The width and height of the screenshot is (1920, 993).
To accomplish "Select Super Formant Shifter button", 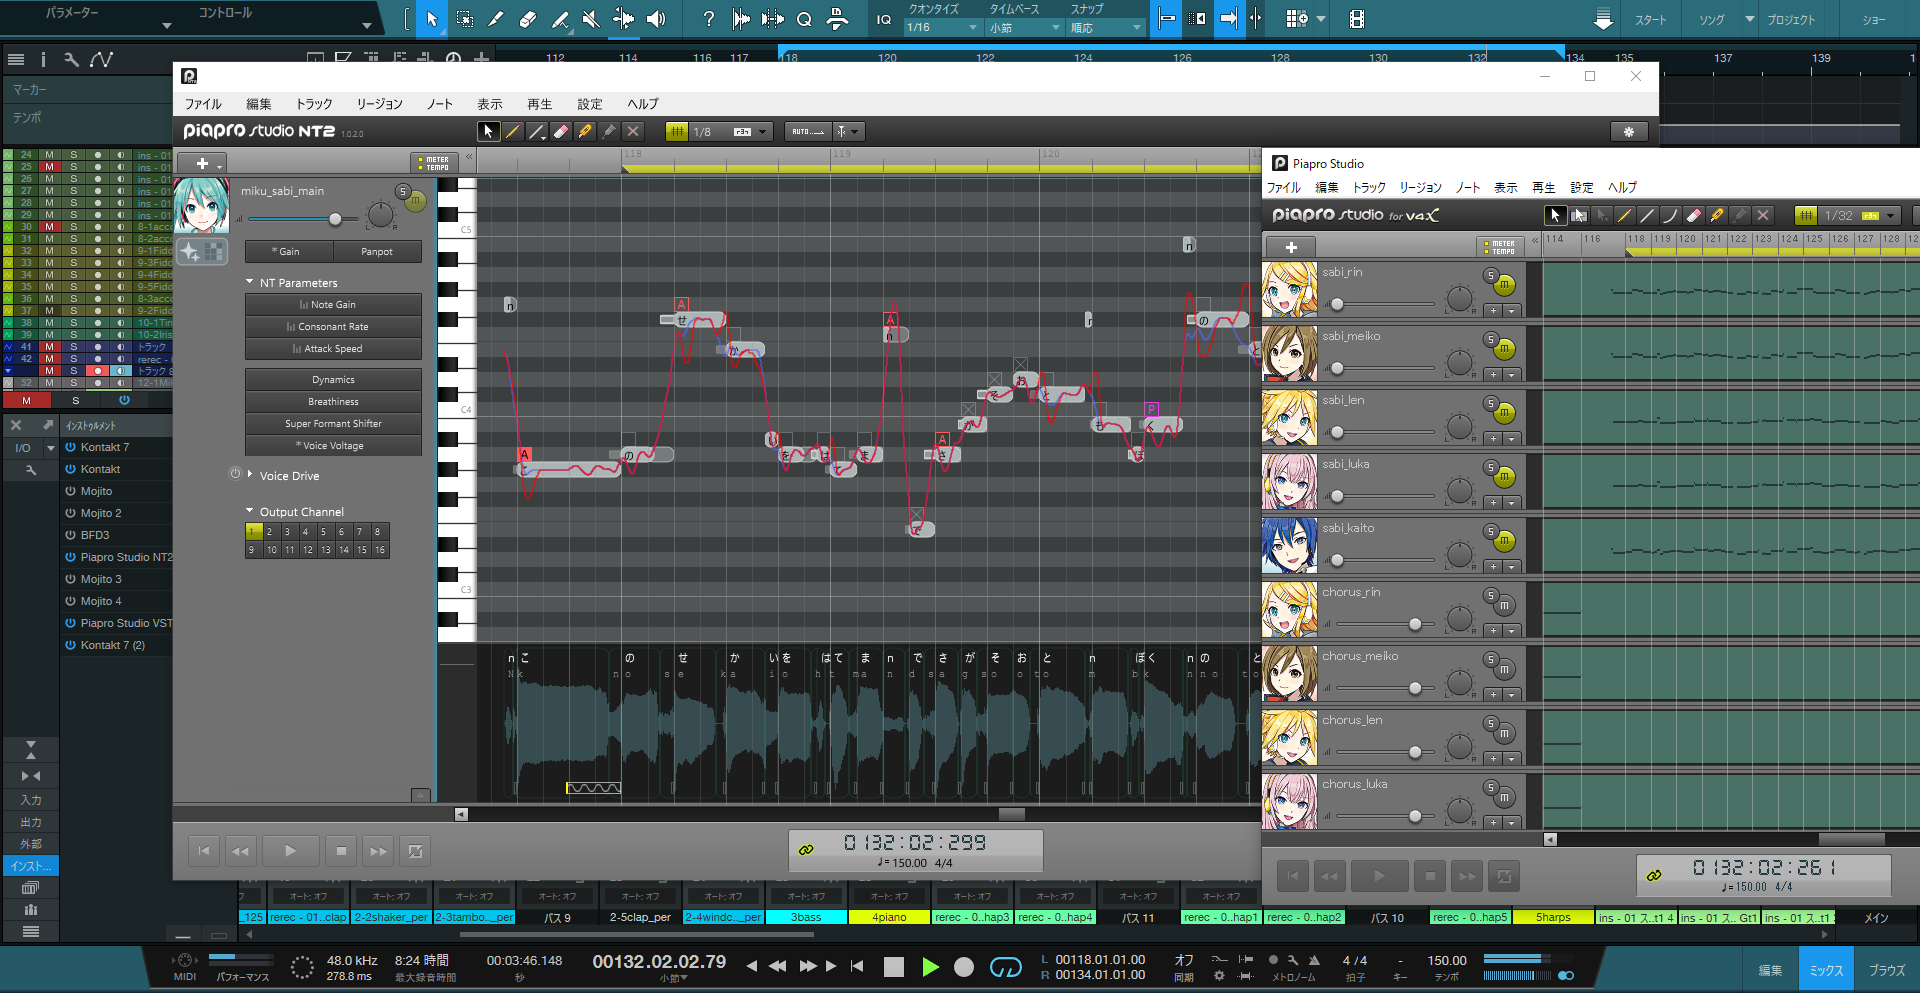I will (333, 424).
